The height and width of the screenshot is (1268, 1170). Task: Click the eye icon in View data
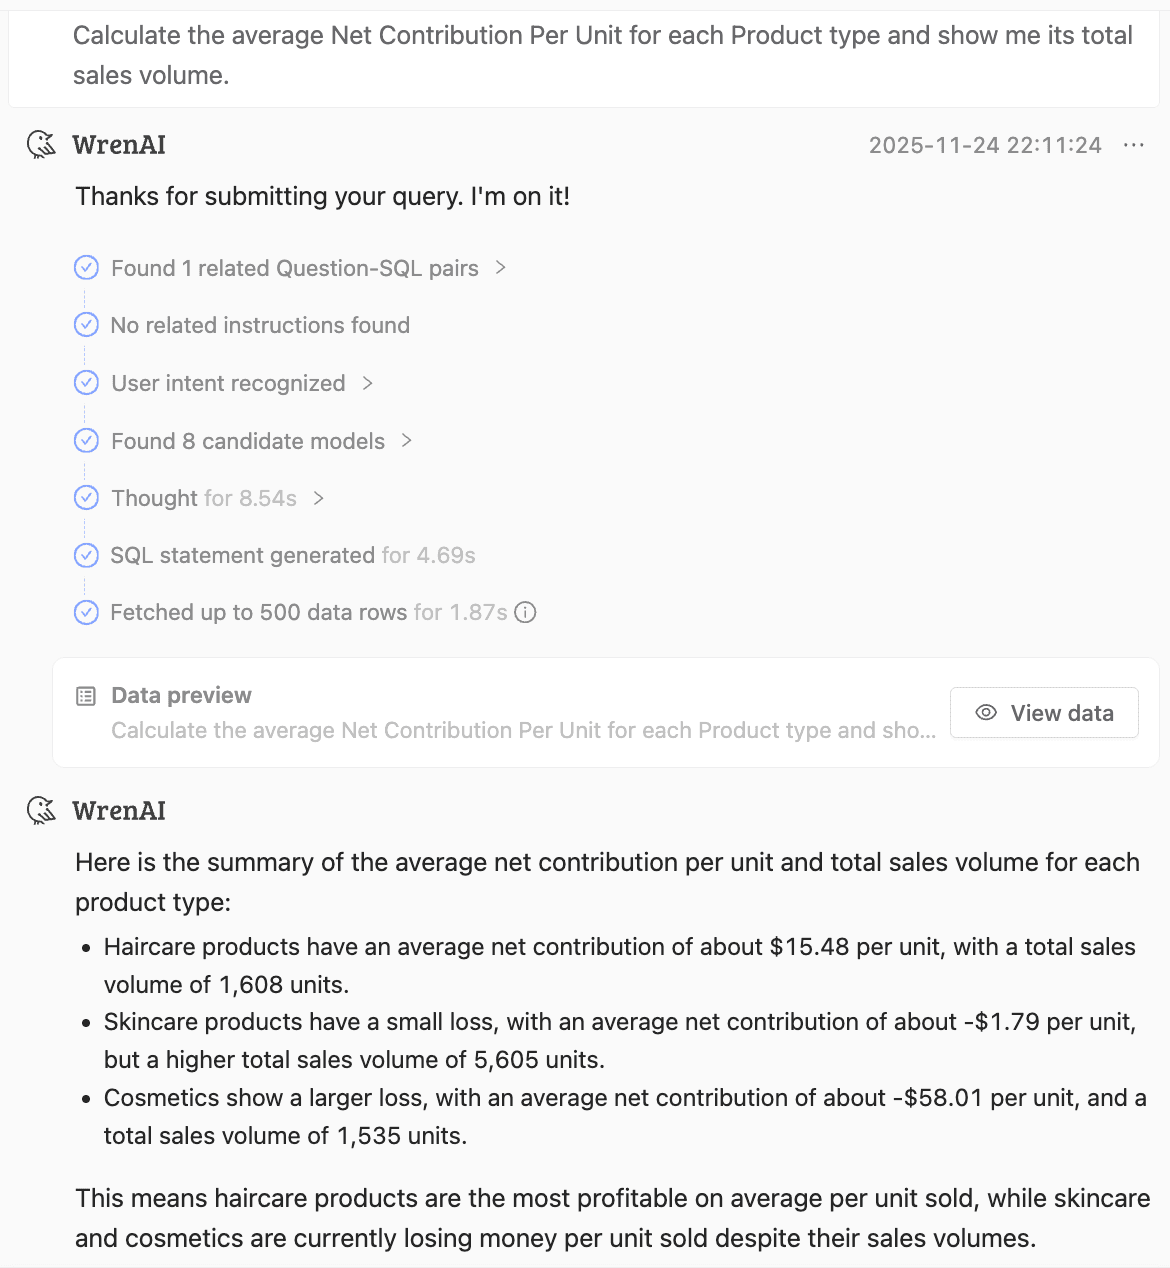(986, 713)
